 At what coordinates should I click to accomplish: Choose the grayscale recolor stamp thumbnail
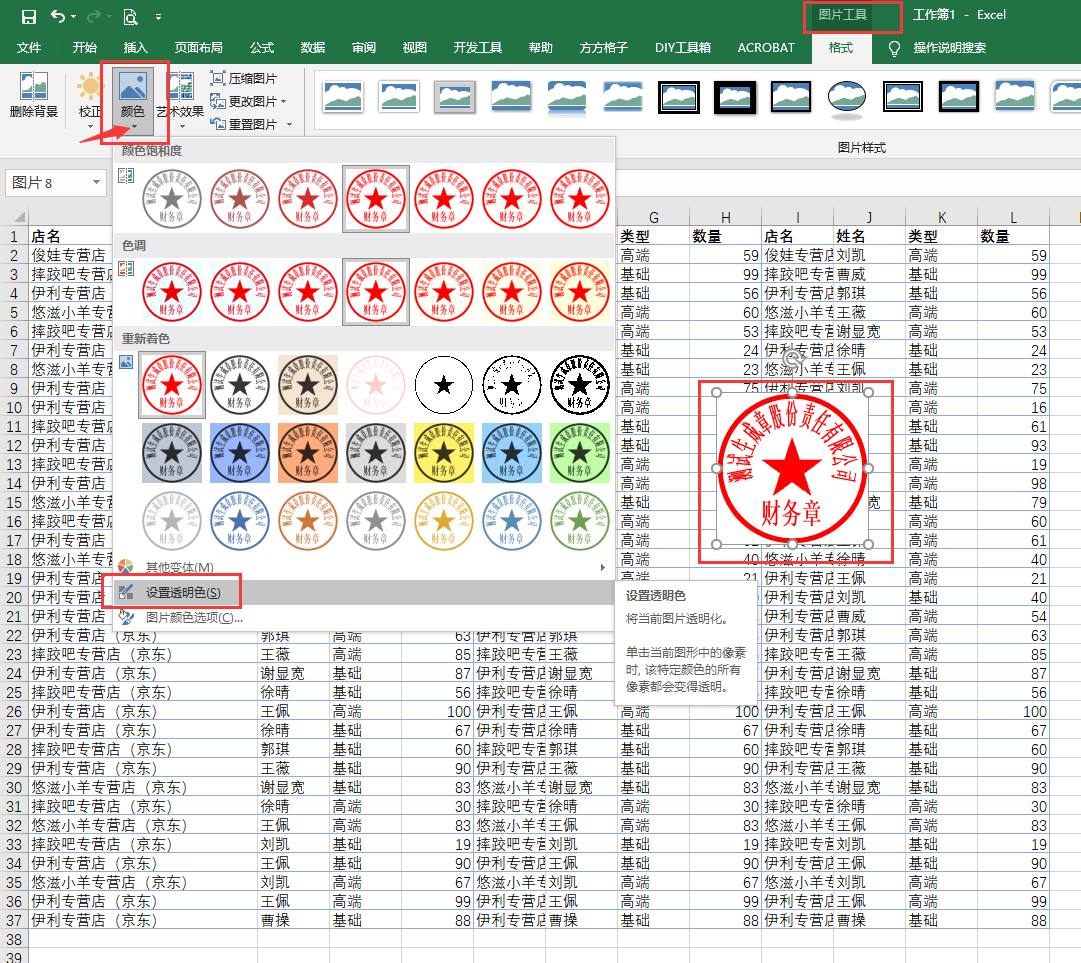(240, 385)
